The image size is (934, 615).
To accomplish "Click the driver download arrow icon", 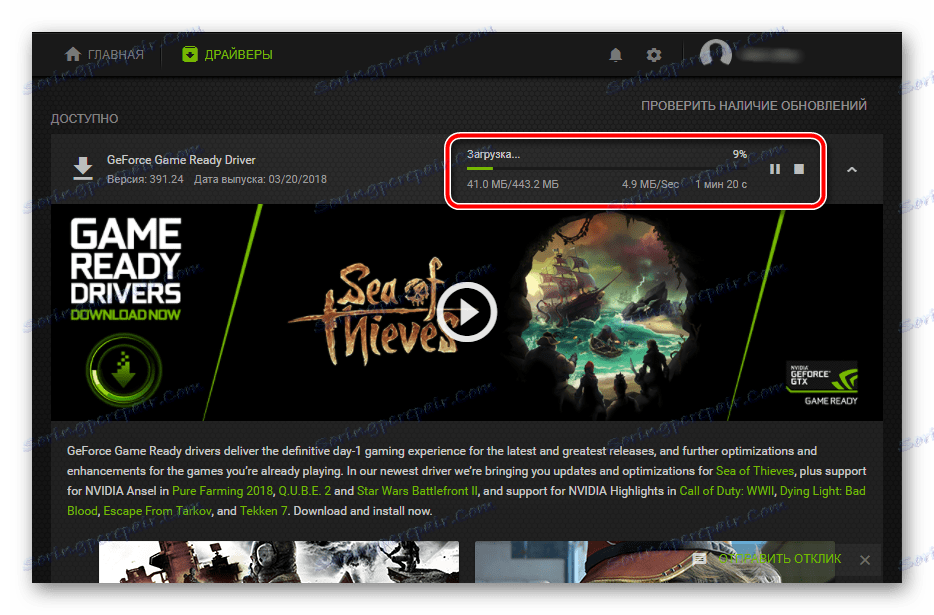I will (x=83, y=169).
